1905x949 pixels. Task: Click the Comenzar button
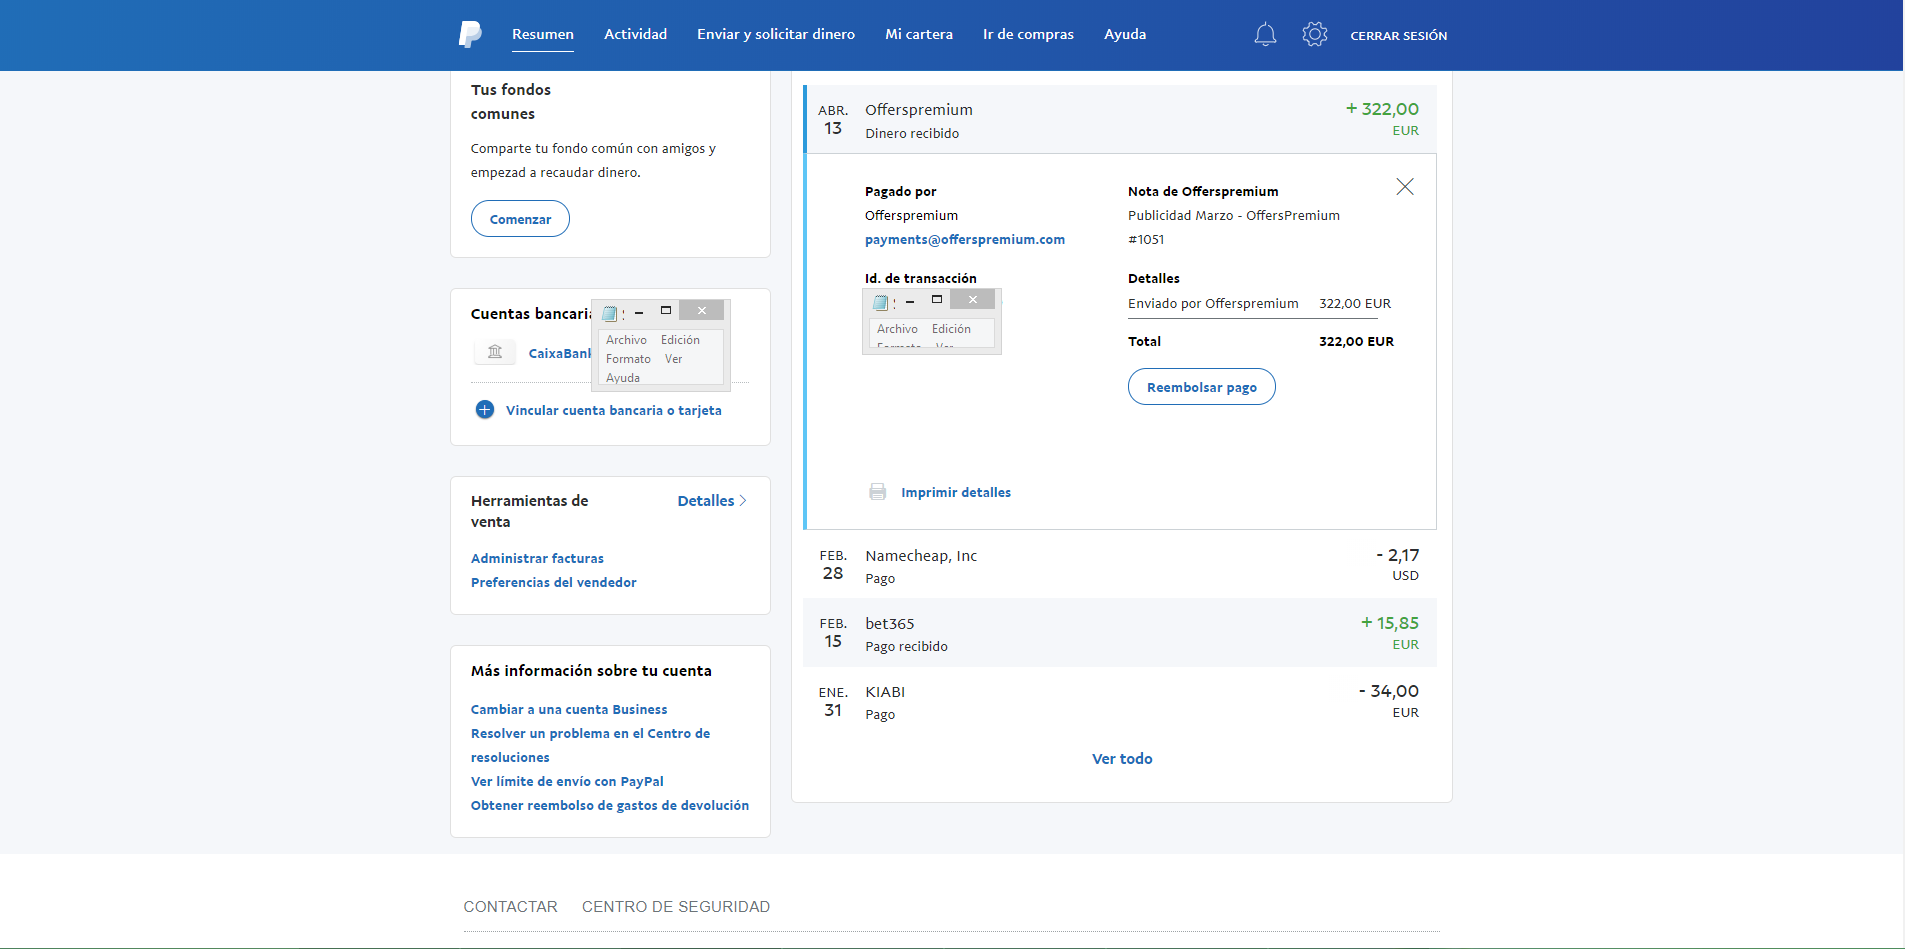520,219
